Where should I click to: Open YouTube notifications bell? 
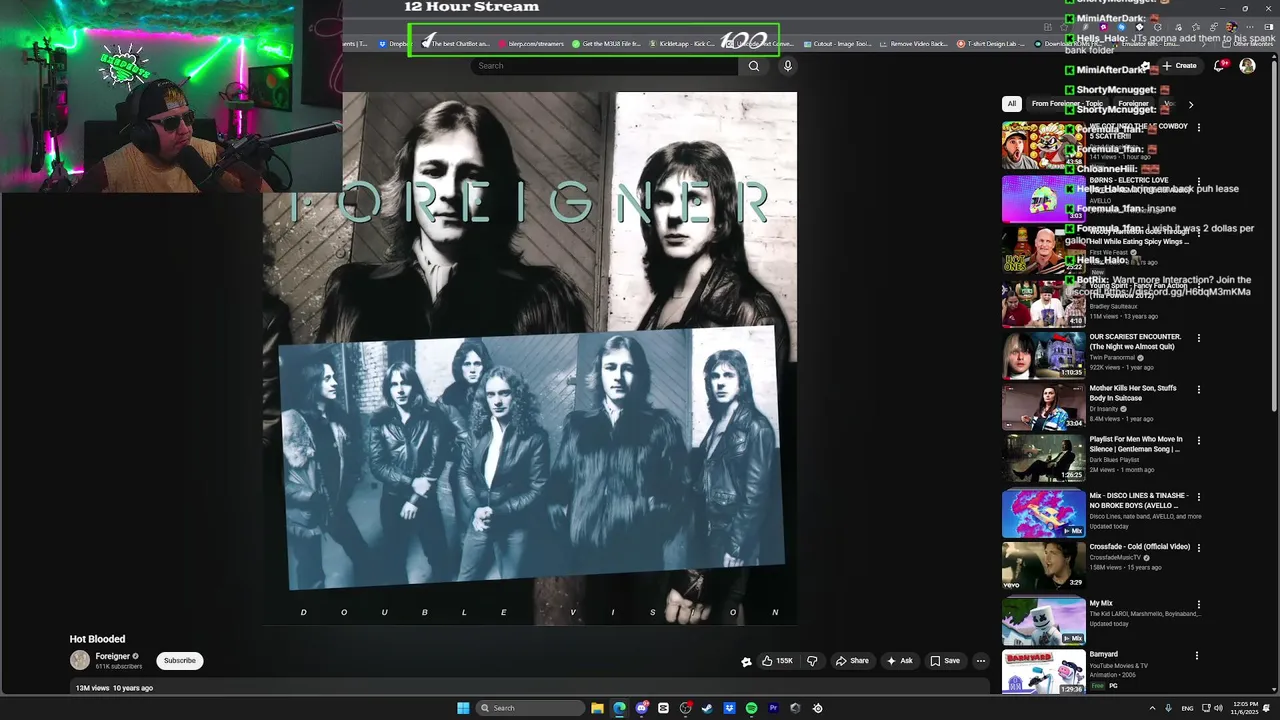(1219, 66)
